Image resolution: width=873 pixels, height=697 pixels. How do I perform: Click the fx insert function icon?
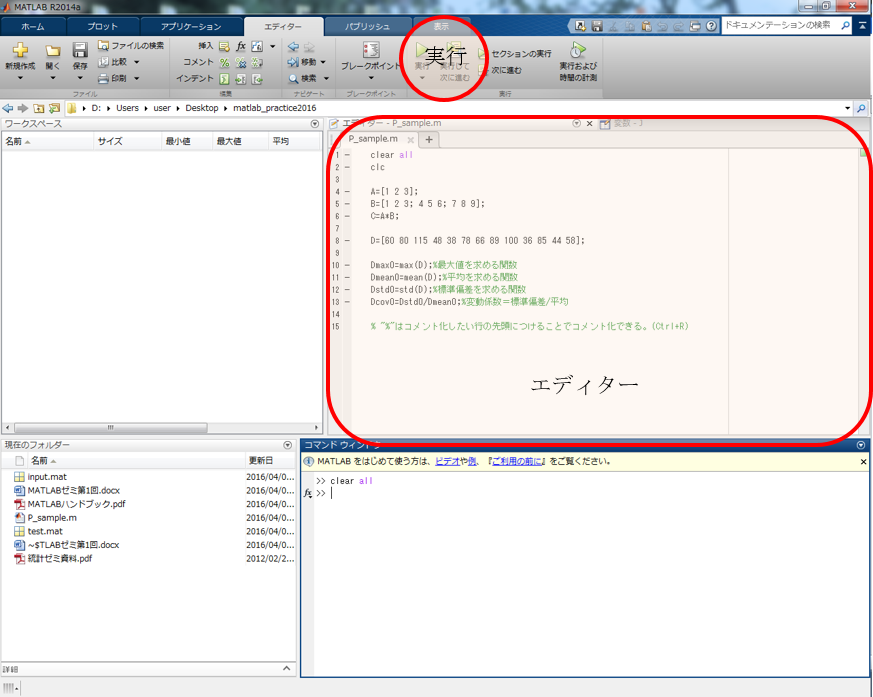(x=241, y=46)
